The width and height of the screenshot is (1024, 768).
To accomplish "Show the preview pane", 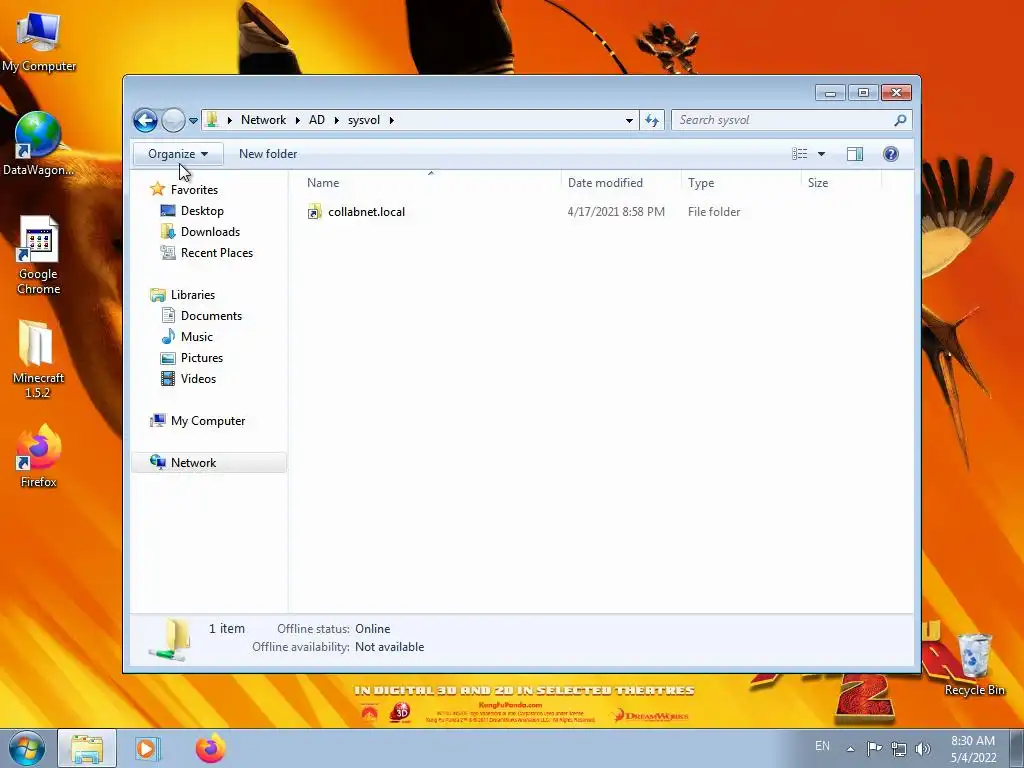I will (855, 154).
